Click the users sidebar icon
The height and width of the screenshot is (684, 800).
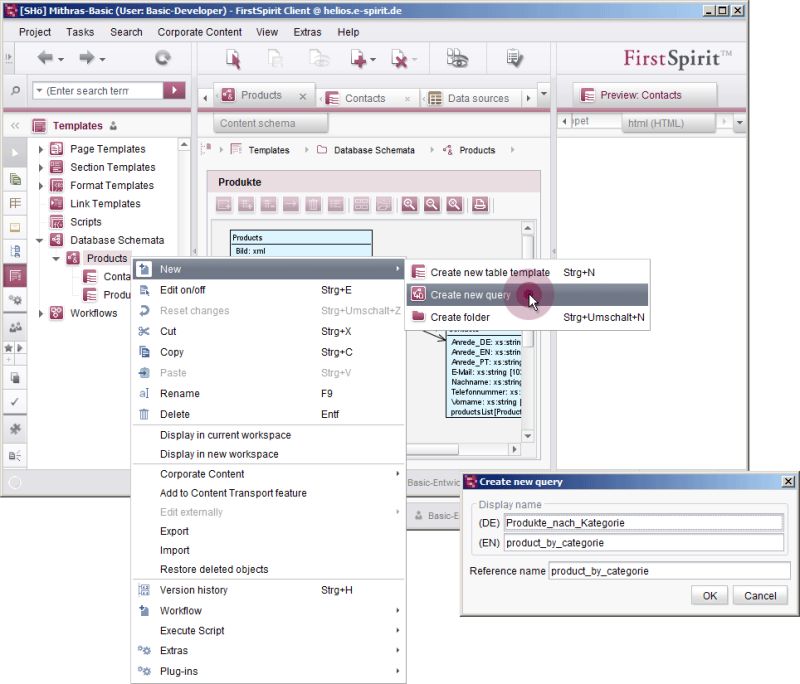point(15,327)
